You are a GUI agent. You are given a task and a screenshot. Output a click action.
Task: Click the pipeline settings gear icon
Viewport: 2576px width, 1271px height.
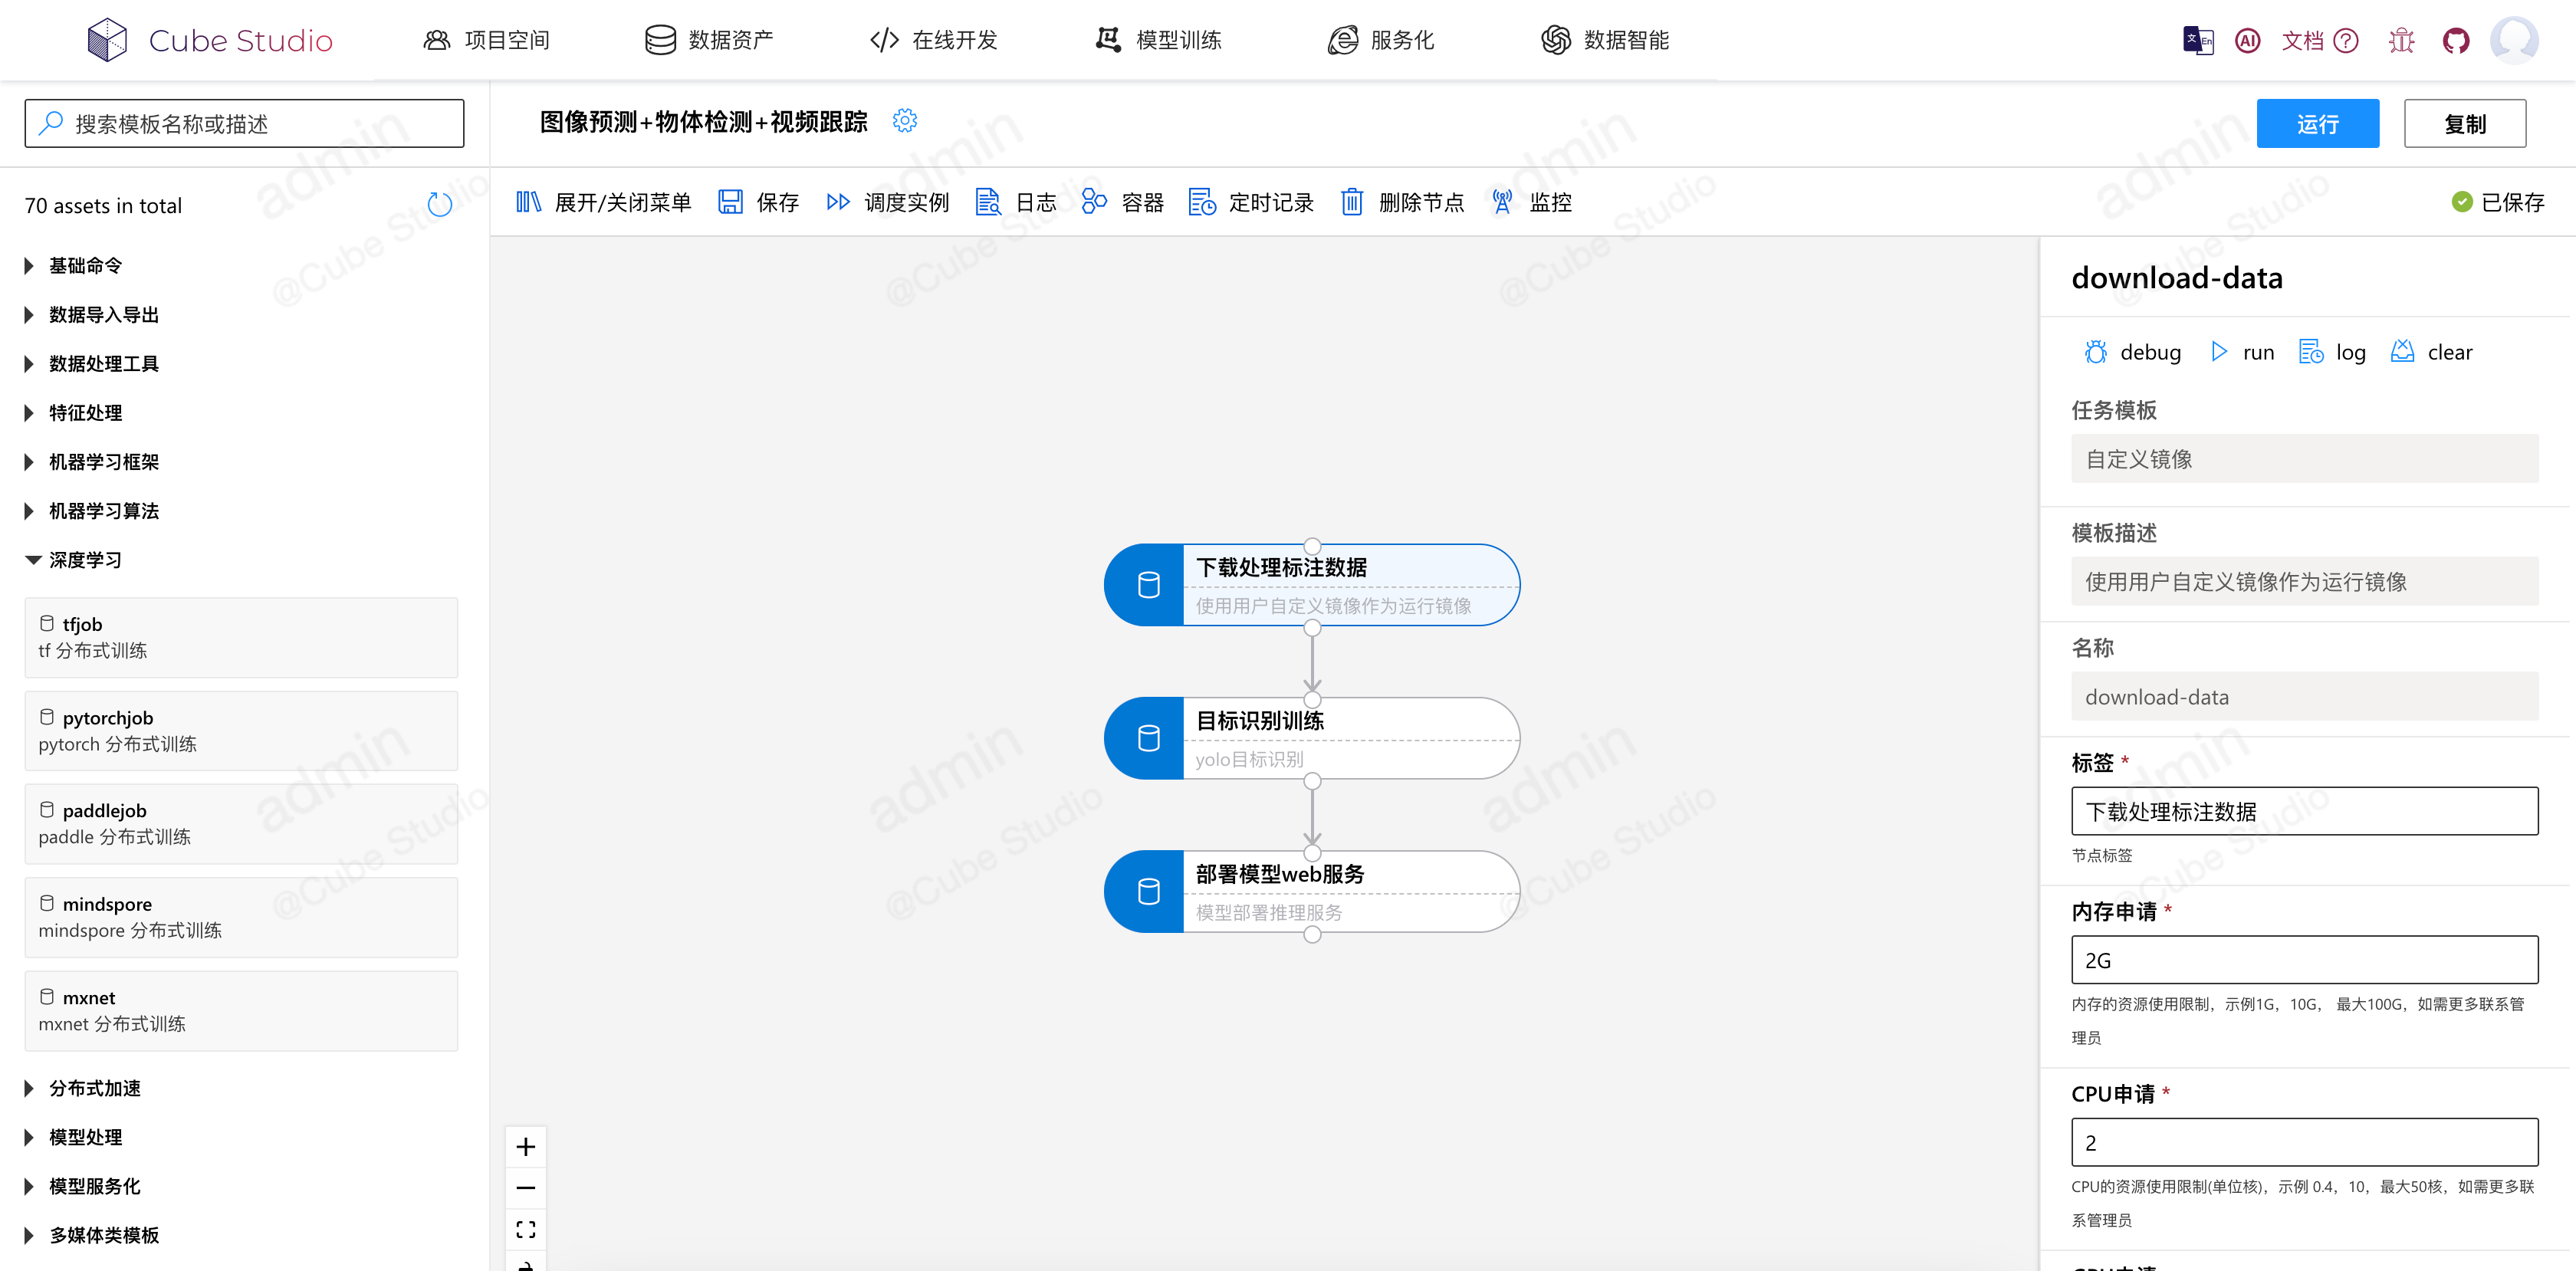pos(904,121)
